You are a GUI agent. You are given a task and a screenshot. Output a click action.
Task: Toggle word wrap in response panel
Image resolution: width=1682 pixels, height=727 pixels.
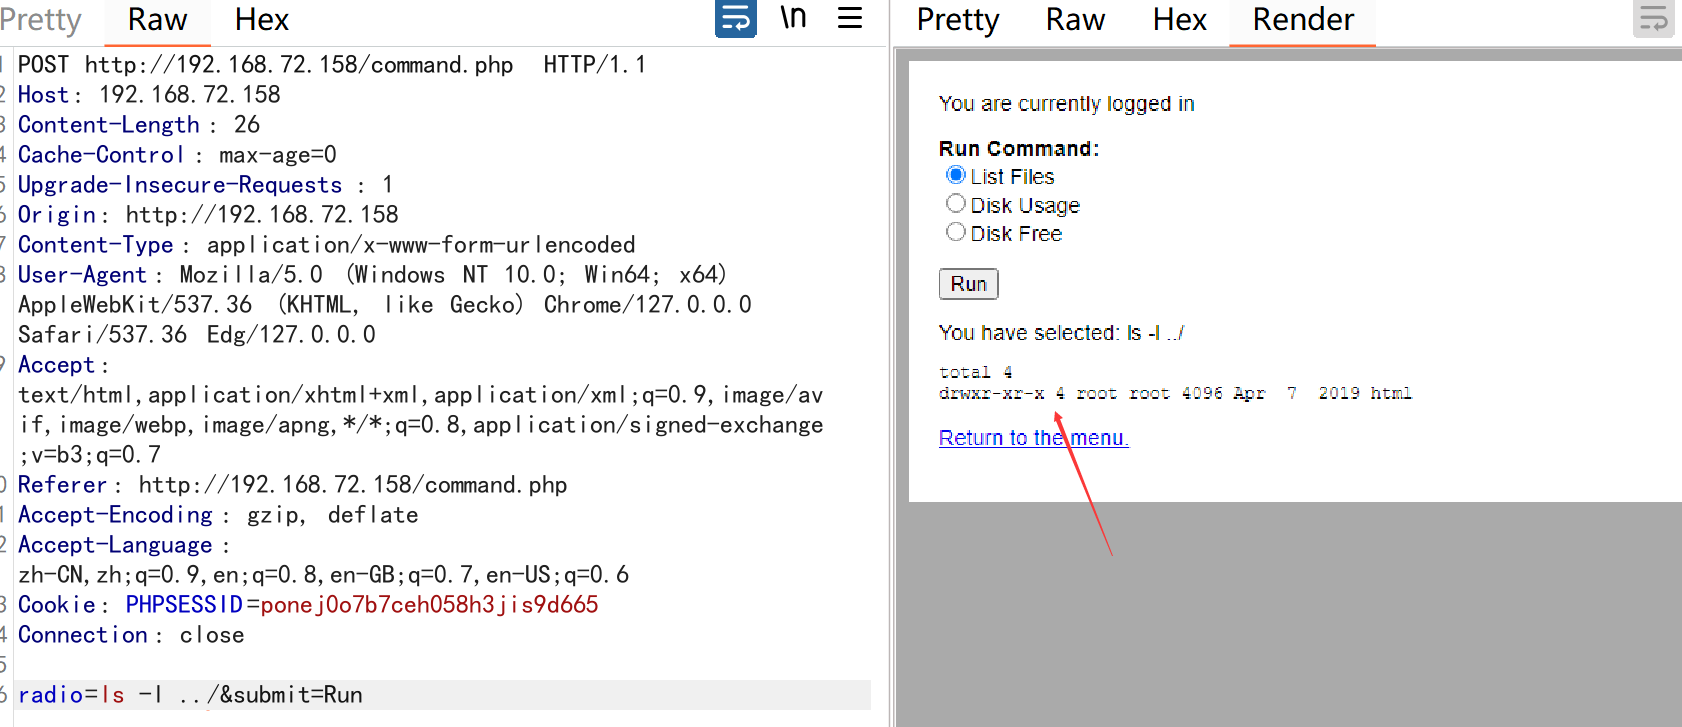pos(1653,18)
